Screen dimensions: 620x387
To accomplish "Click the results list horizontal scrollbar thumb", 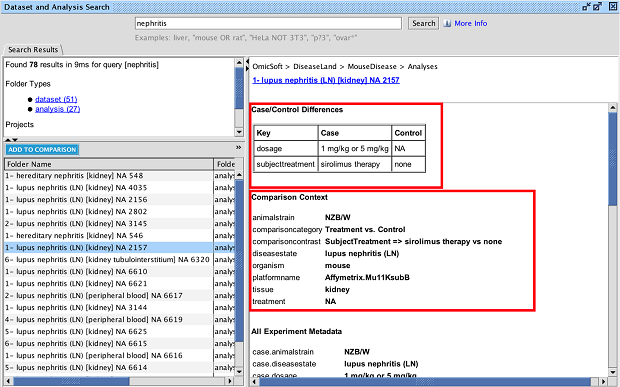I will point(71,381).
